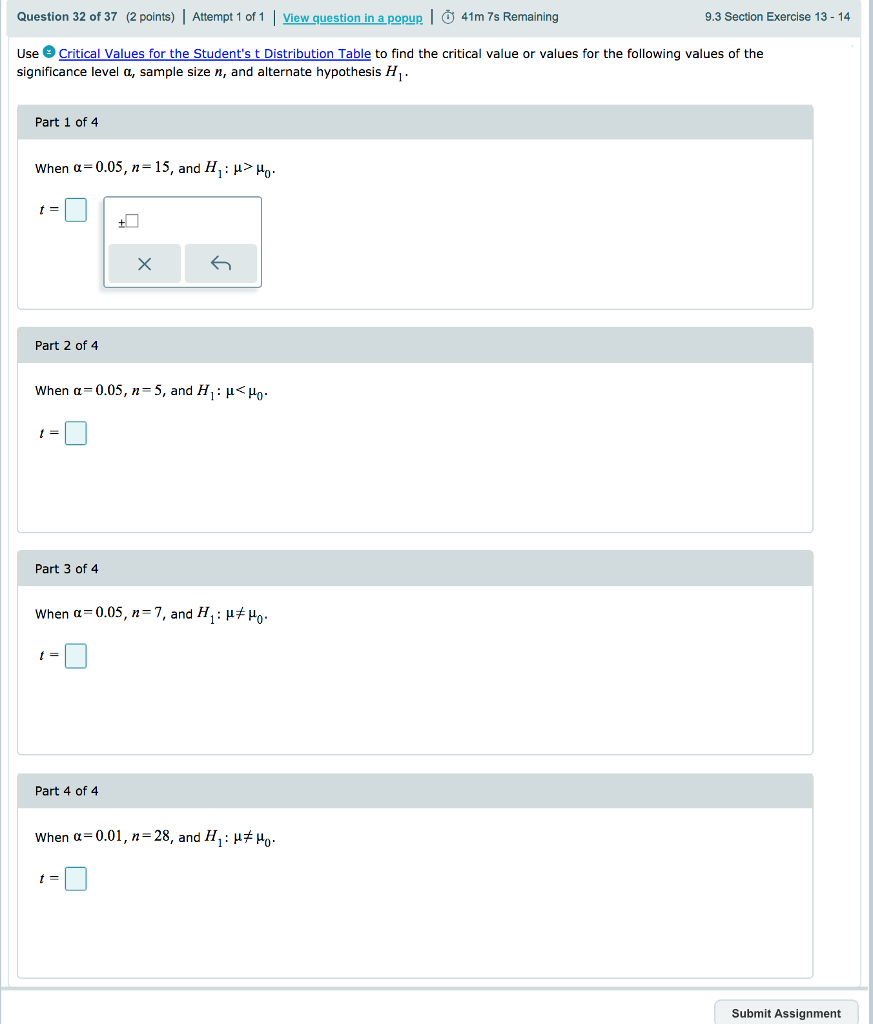This screenshot has width=873, height=1024.
Task: Select the plus-minus symbol in the palette
Action: point(123,220)
